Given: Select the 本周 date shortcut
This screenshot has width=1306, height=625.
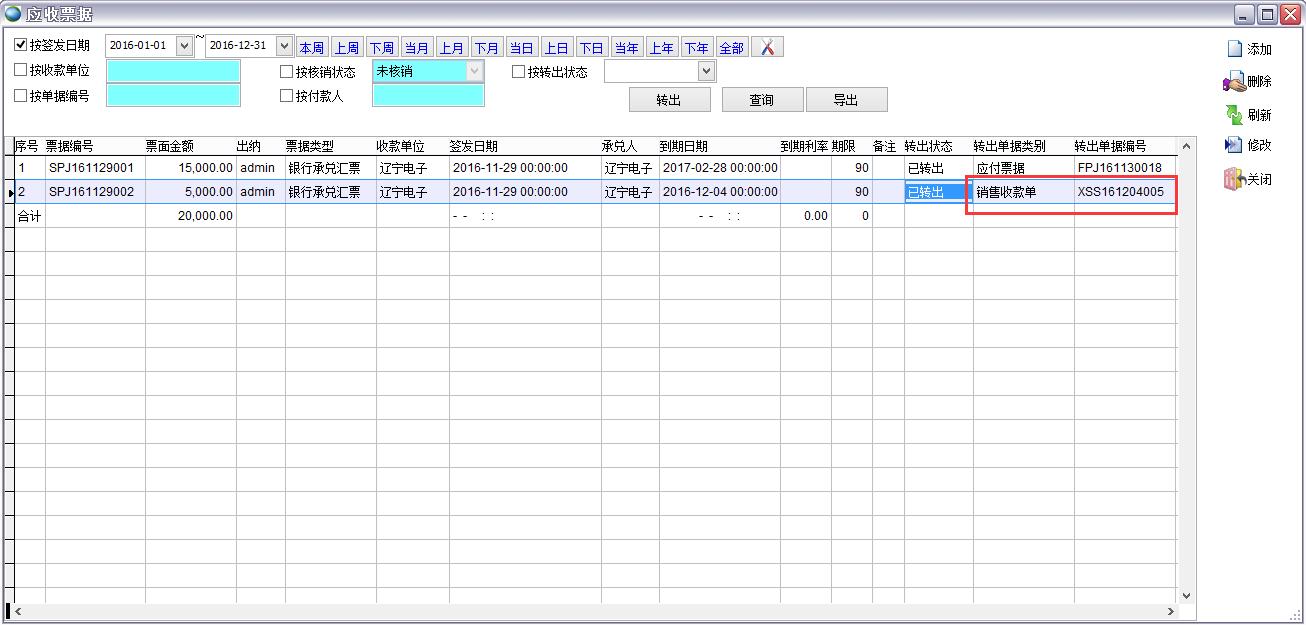Looking at the screenshot, I should tap(311, 48).
